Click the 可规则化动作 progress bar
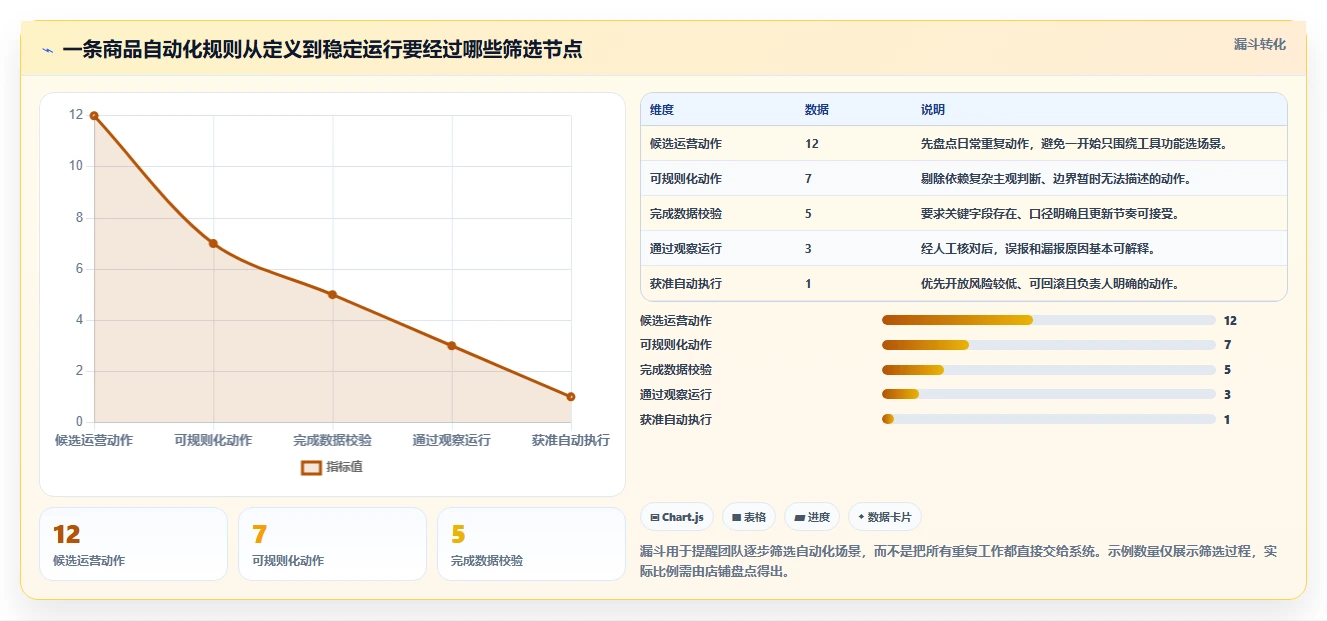Screen dimensions: 1327x621 pyautogui.click(x=1048, y=345)
